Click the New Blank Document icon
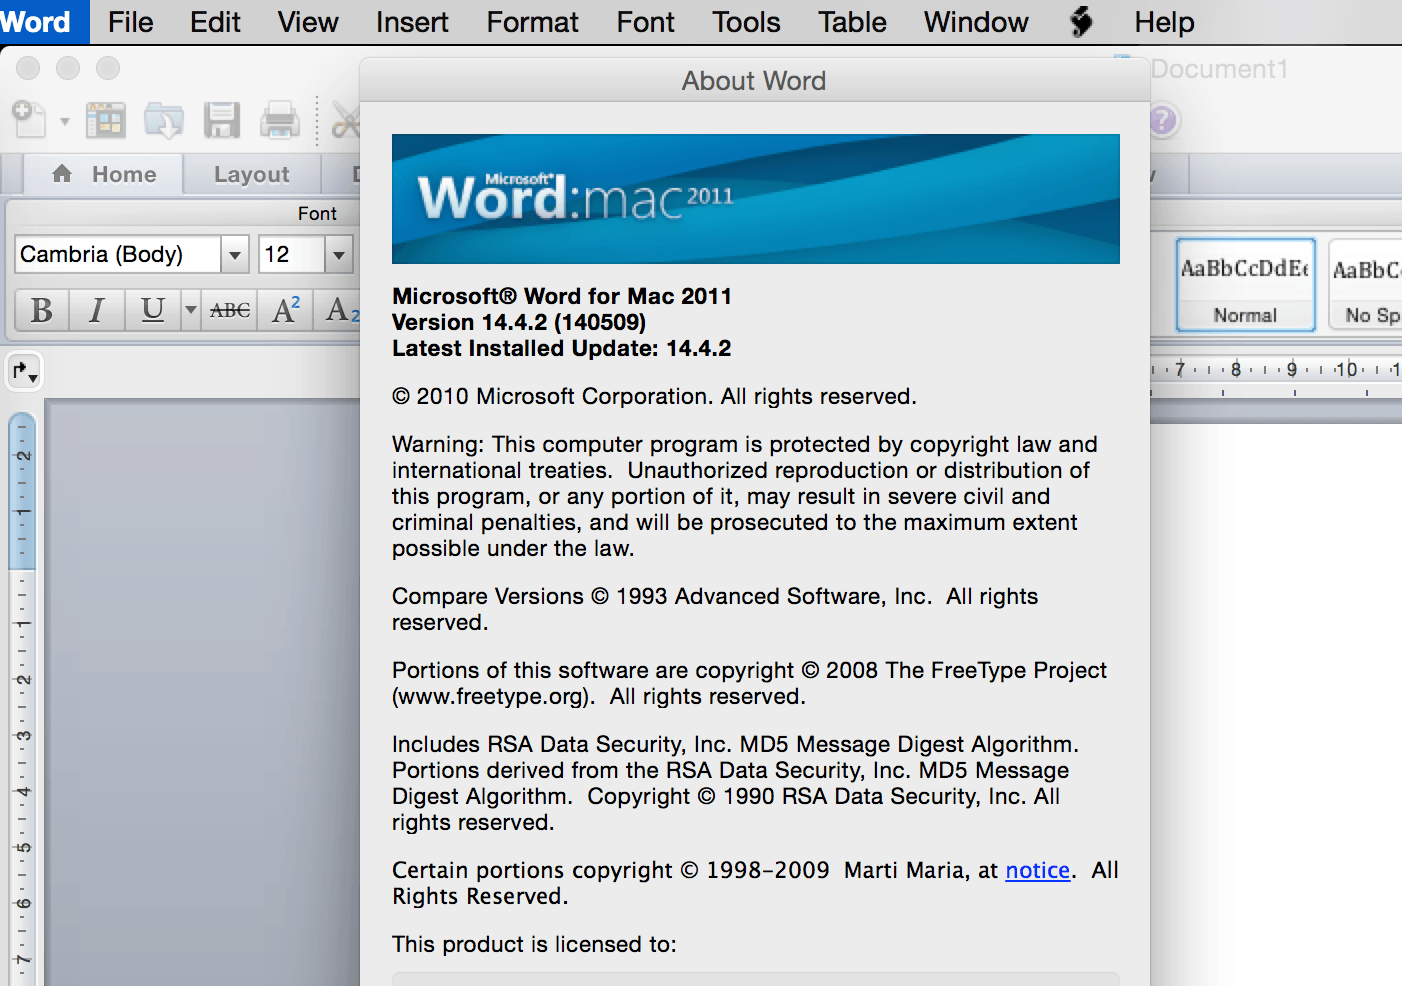 (x=29, y=120)
